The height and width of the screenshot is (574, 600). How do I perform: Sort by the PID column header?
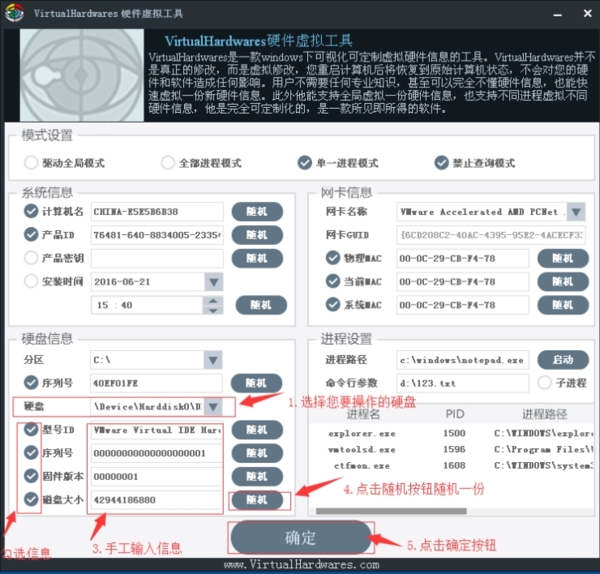[x=455, y=414]
